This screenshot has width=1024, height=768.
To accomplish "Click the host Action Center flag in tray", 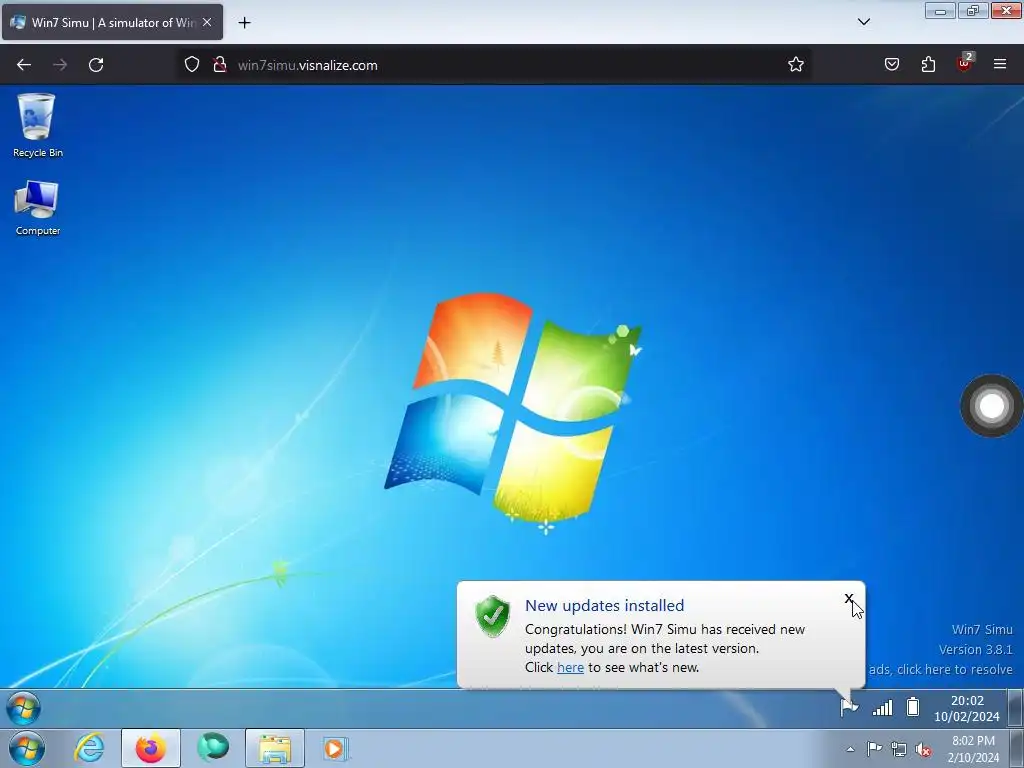I will 874,749.
